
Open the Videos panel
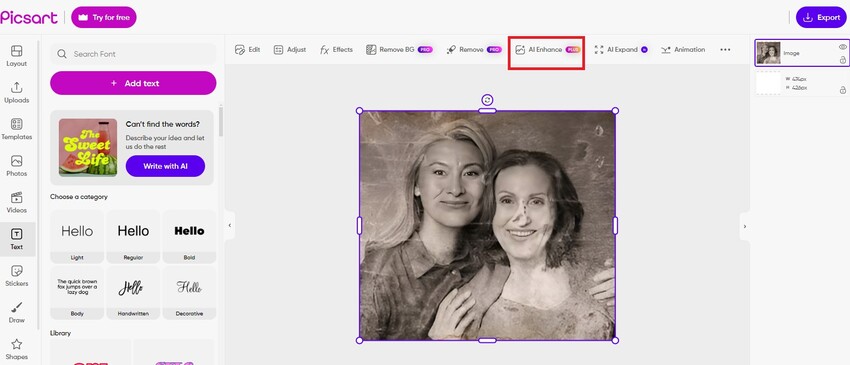coord(16,202)
